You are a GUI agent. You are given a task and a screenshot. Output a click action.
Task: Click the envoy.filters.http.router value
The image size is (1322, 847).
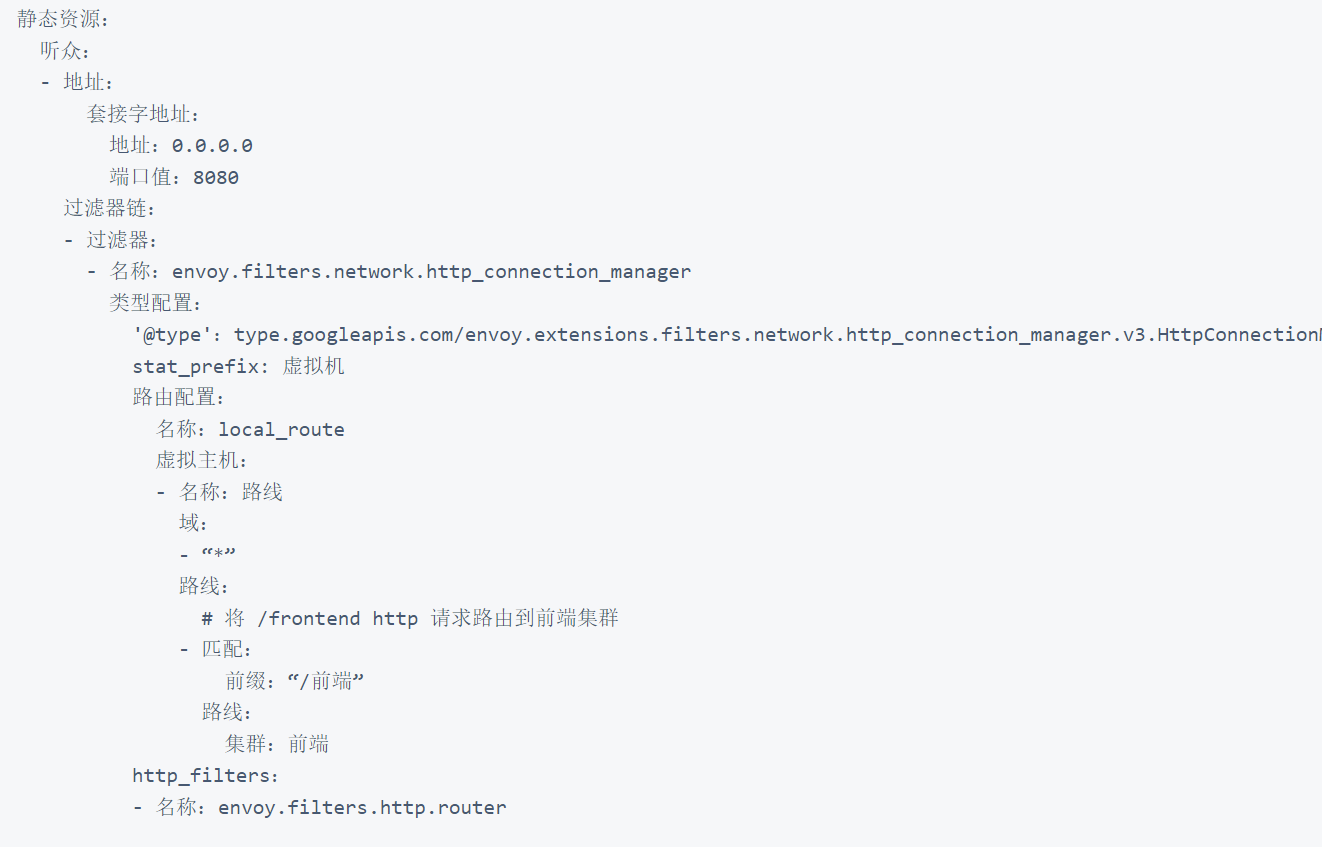[x=362, y=808]
